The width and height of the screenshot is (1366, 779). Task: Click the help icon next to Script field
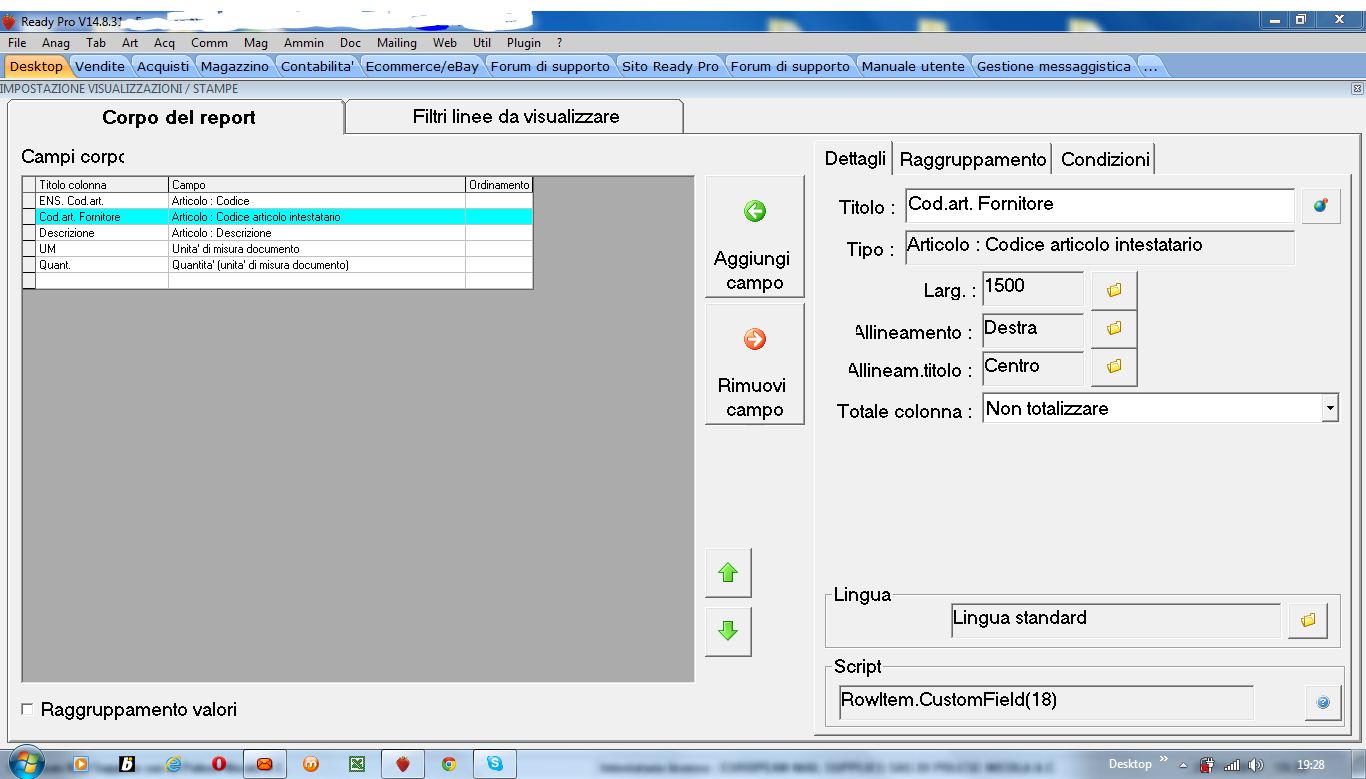tap(1323, 703)
